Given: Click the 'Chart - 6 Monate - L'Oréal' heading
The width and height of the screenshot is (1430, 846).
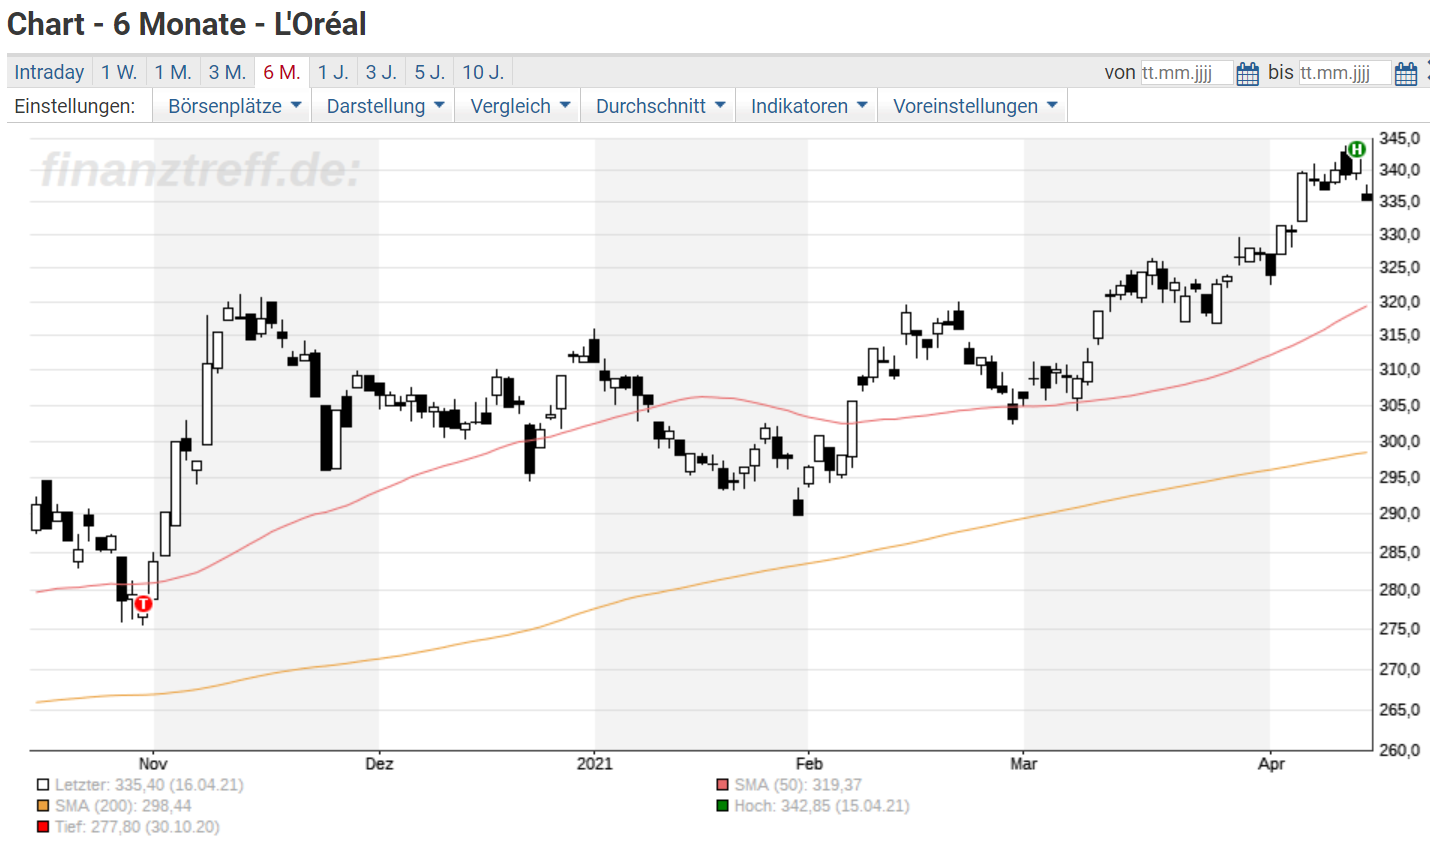Looking at the screenshot, I should (187, 24).
